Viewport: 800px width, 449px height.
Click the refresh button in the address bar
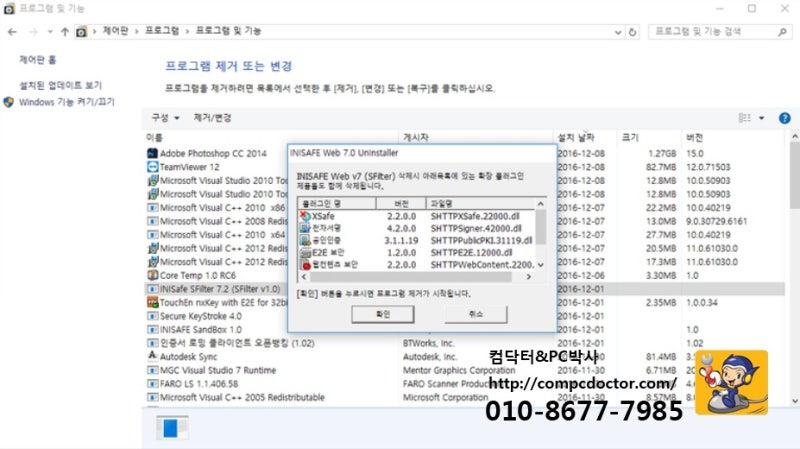633,32
